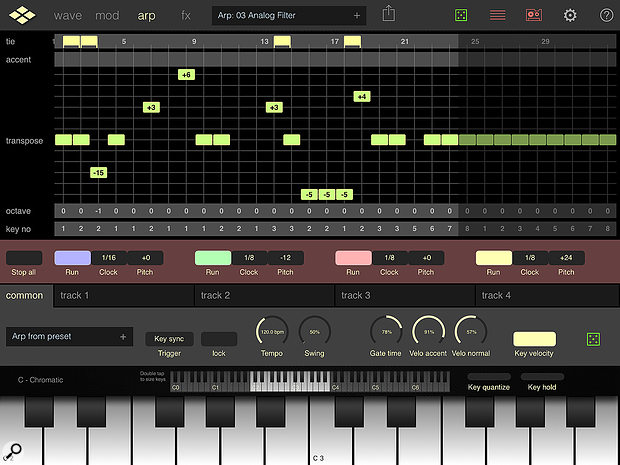Click the Swing knob

tap(314, 332)
